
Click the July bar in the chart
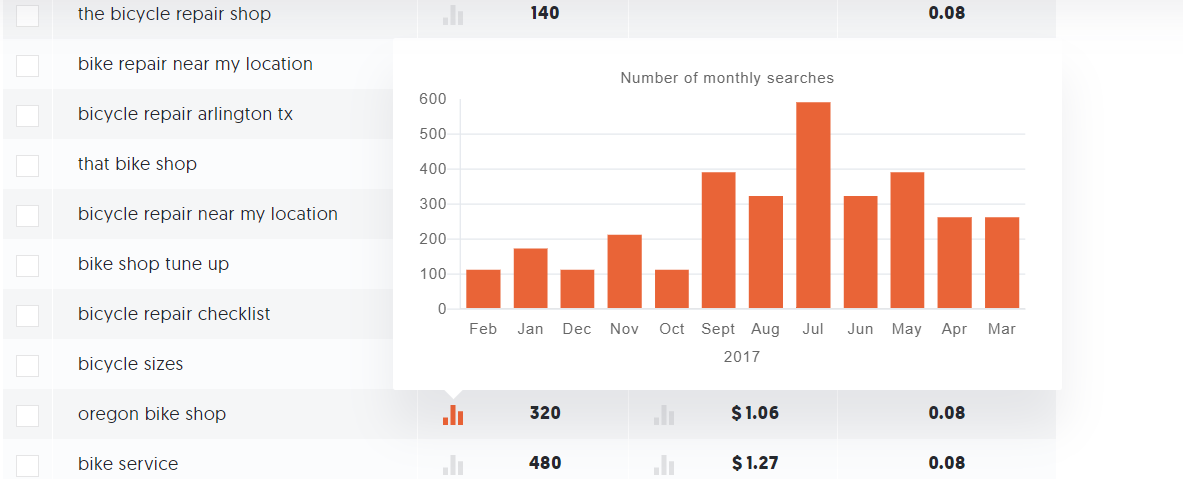point(813,205)
